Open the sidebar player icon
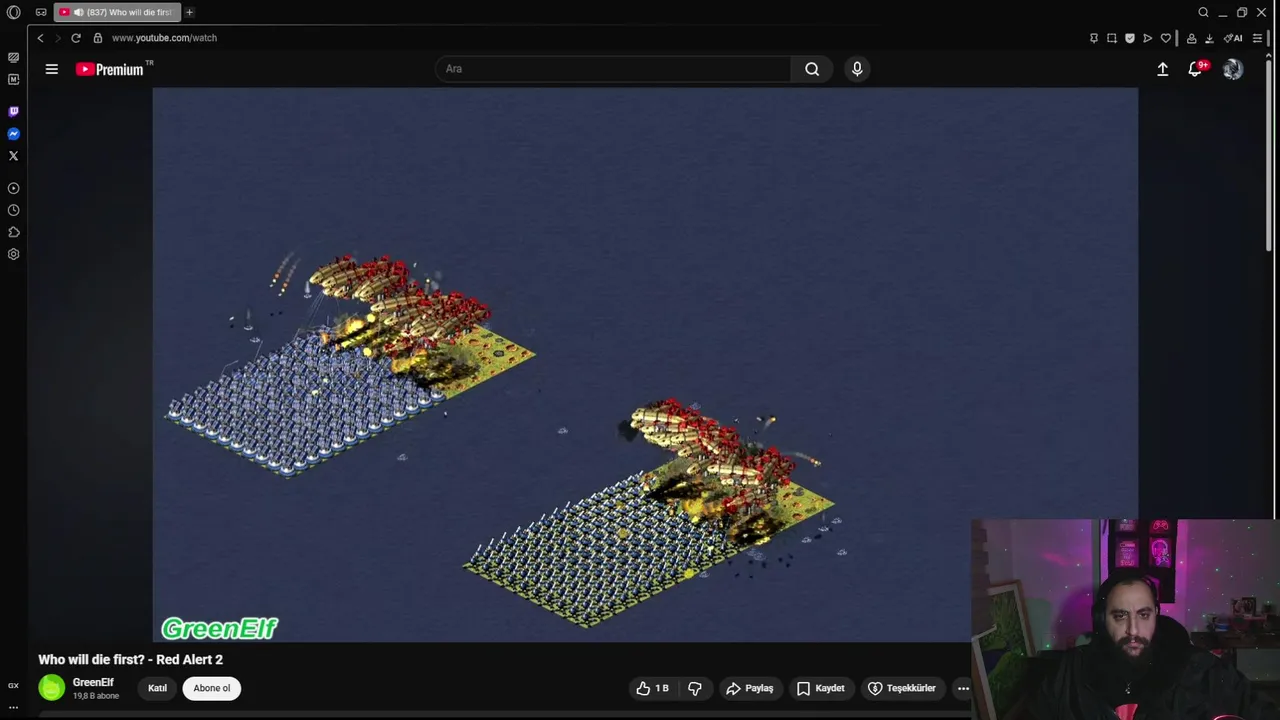The width and height of the screenshot is (1280, 720). (13, 188)
